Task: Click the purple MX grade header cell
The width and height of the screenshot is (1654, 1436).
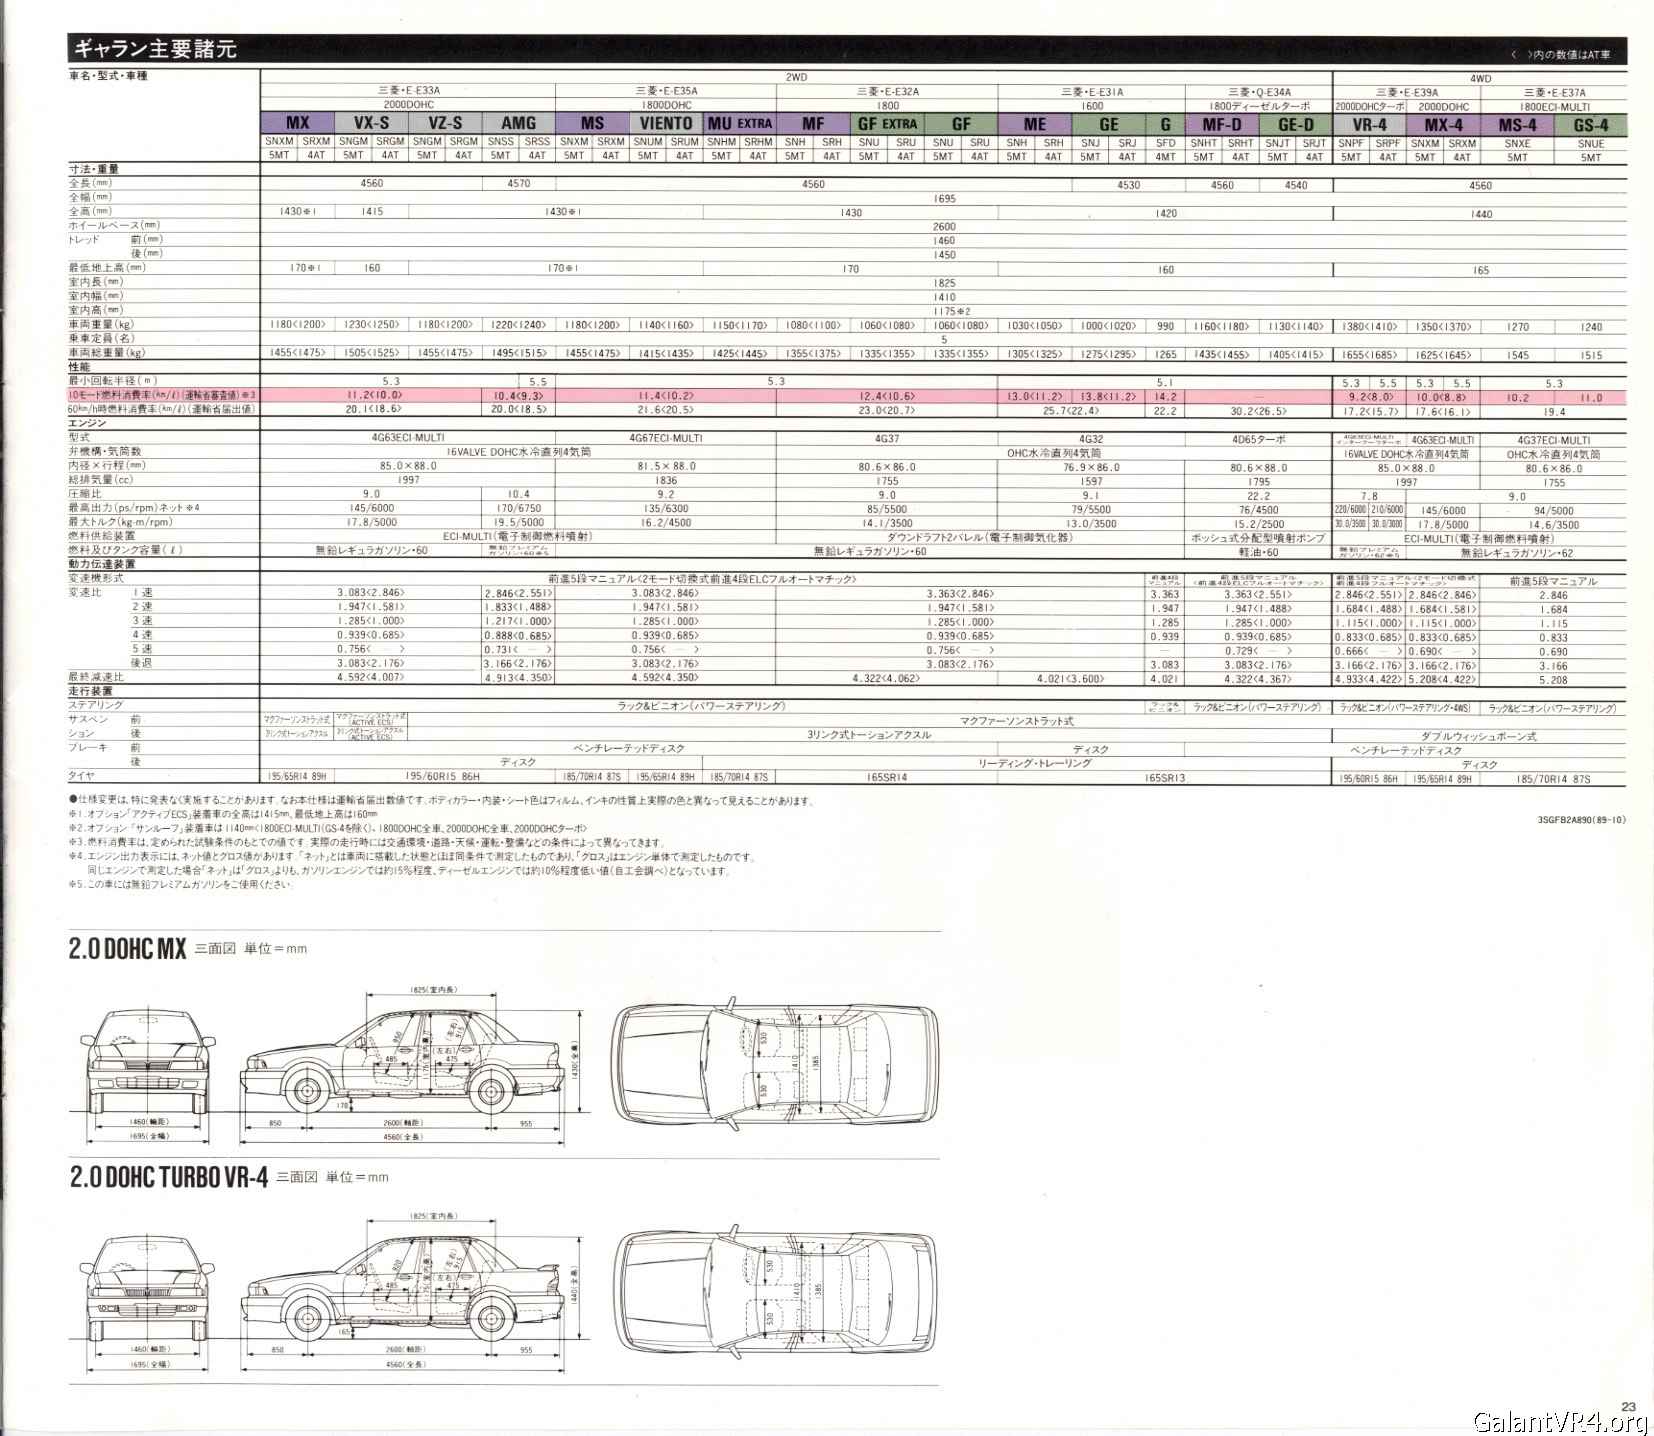Action: [297, 124]
